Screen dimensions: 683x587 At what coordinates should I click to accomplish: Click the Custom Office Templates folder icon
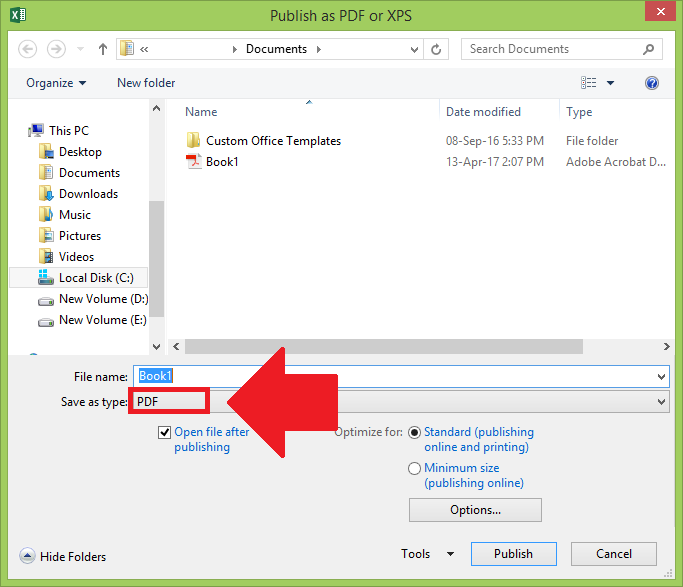193,141
